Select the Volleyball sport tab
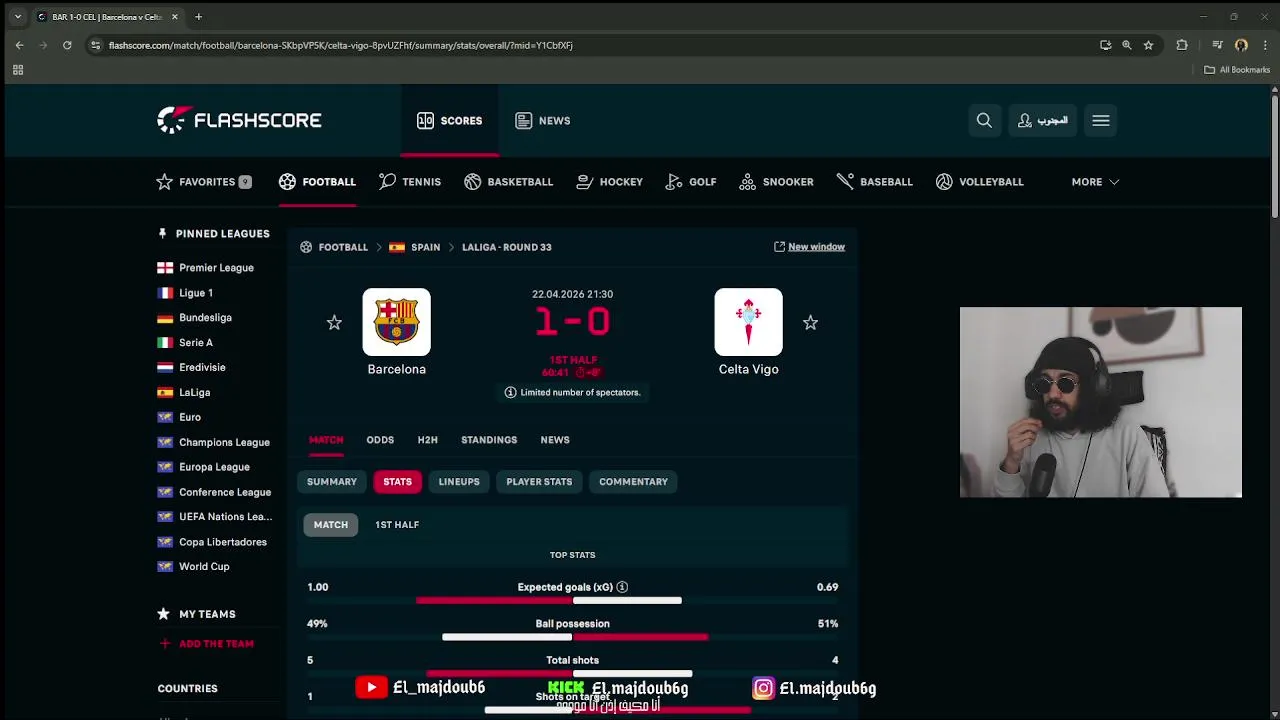Image resolution: width=1280 pixels, height=720 pixels. (x=980, y=182)
